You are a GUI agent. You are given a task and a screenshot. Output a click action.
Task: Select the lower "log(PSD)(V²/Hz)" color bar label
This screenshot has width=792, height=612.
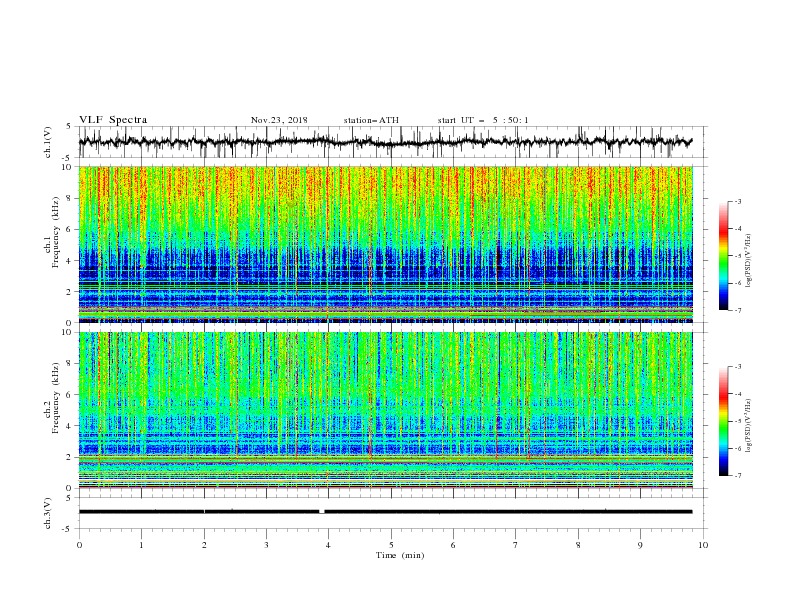click(x=749, y=425)
